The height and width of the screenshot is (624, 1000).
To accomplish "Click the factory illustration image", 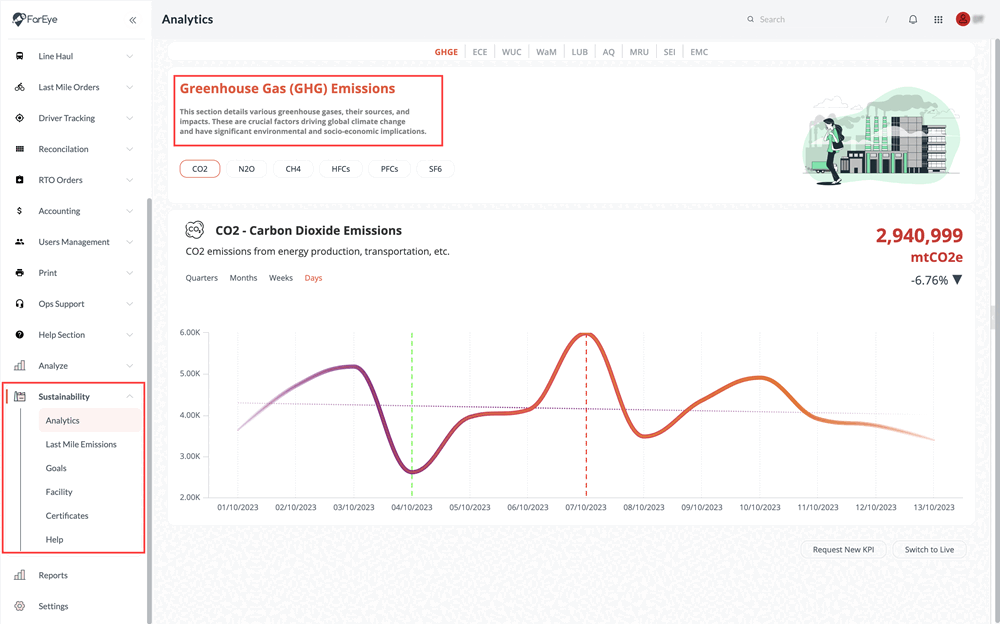I will pyautogui.click(x=881, y=136).
